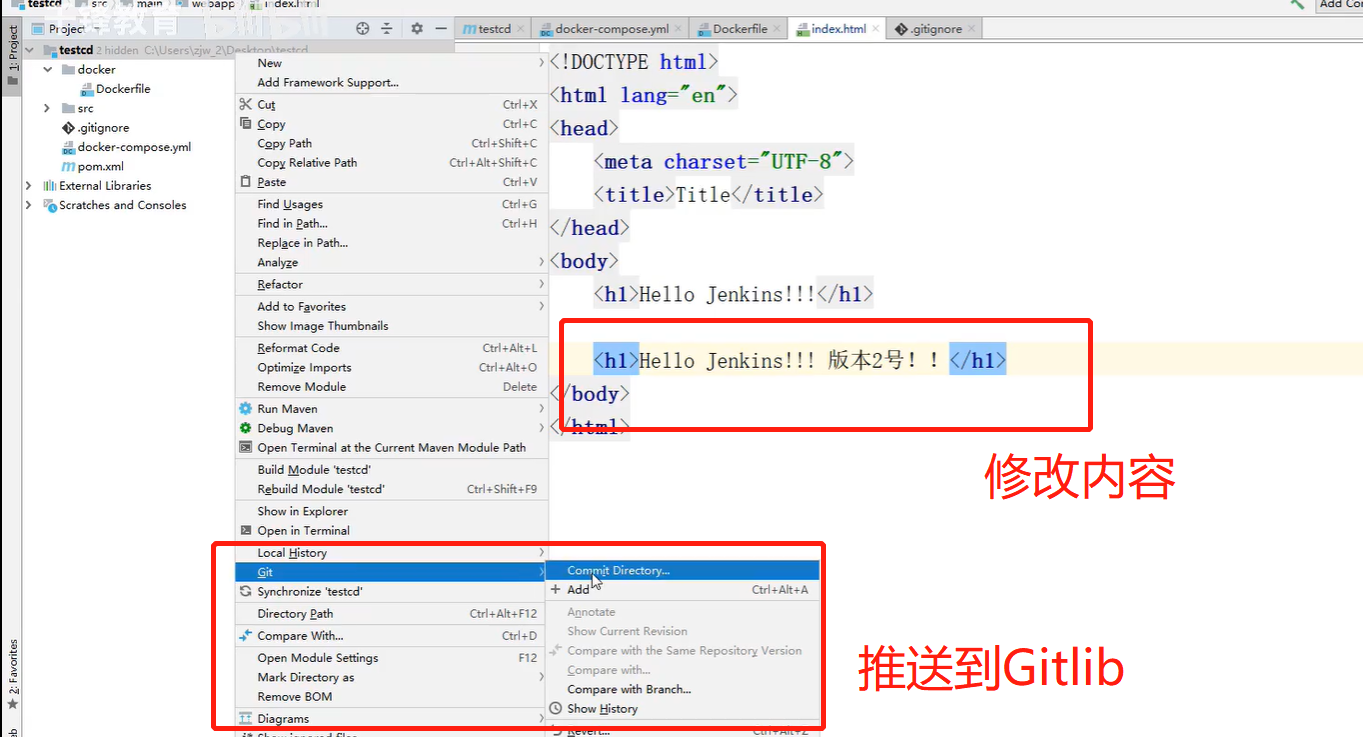Viewport: 1363px width, 737px height.
Task: Click the refresh icon beside Synchronize 'testcd'
Action: click(246, 592)
